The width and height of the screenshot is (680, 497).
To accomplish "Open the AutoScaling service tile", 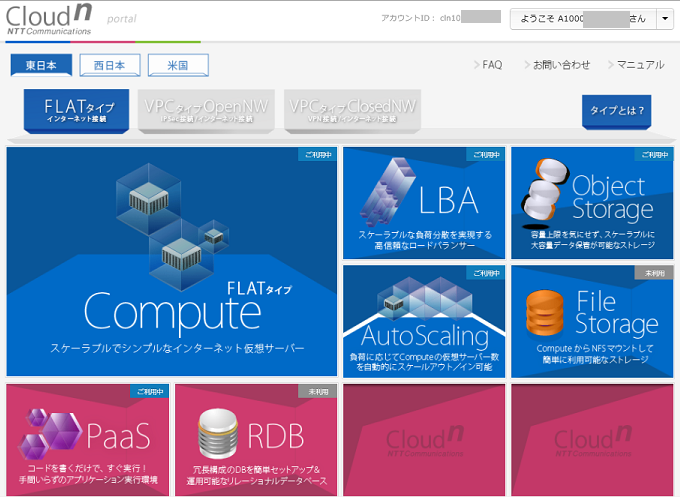I will pyautogui.click(x=424, y=320).
